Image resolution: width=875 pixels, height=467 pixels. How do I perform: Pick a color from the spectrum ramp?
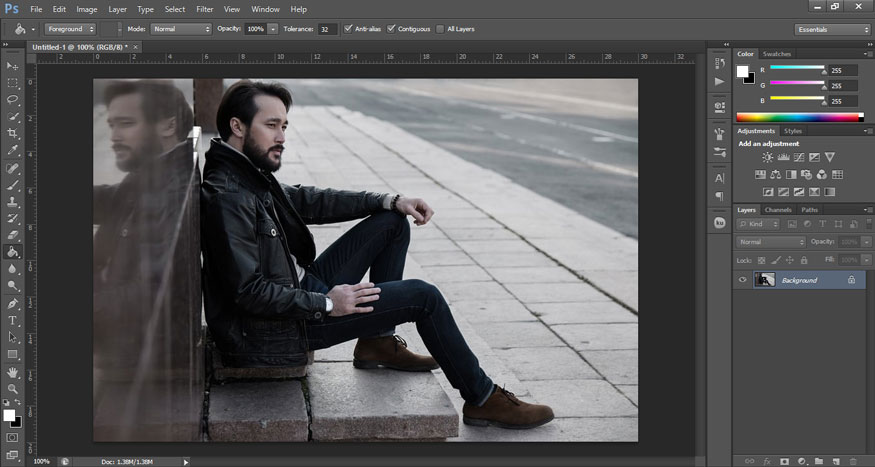click(800, 117)
